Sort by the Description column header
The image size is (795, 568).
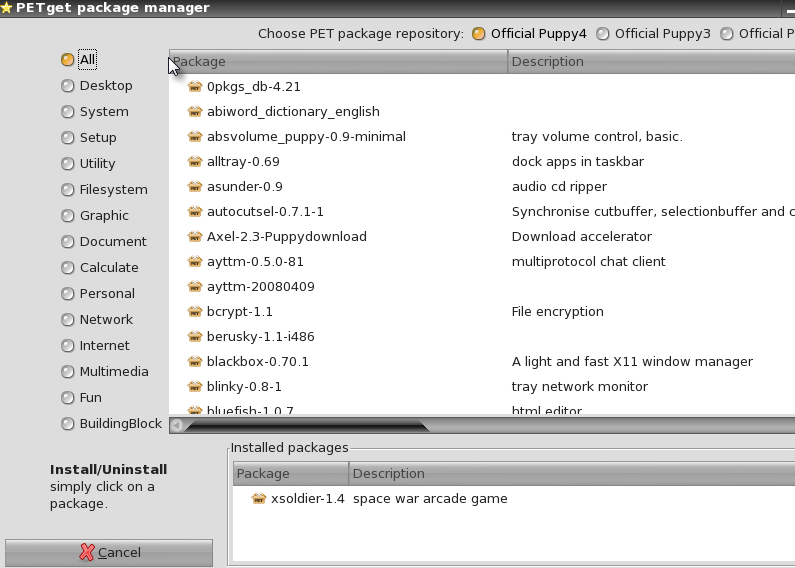(x=651, y=61)
